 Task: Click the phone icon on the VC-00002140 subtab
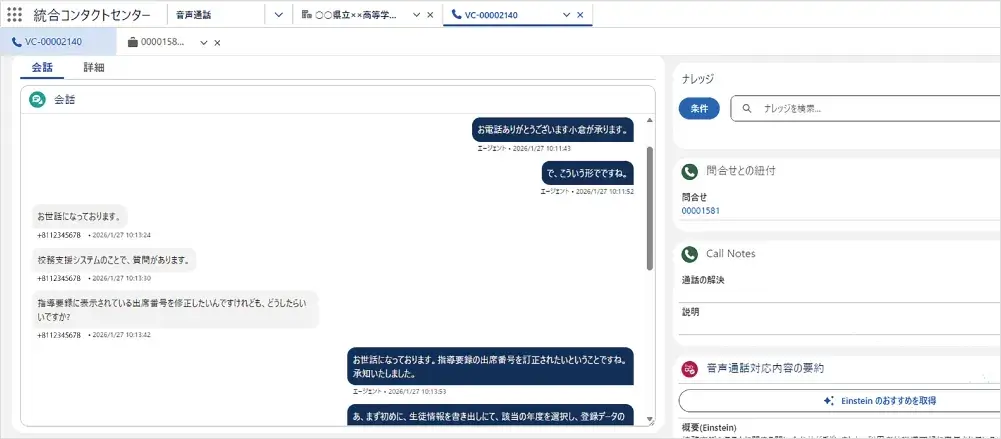pos(17,42)
